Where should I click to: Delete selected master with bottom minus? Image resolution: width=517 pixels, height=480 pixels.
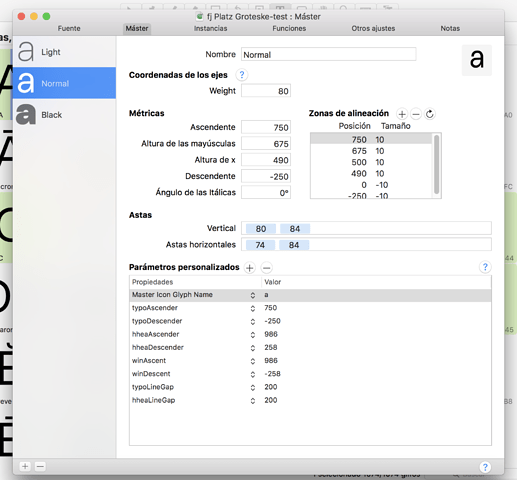pyautogui.click(x=40, y=466)
